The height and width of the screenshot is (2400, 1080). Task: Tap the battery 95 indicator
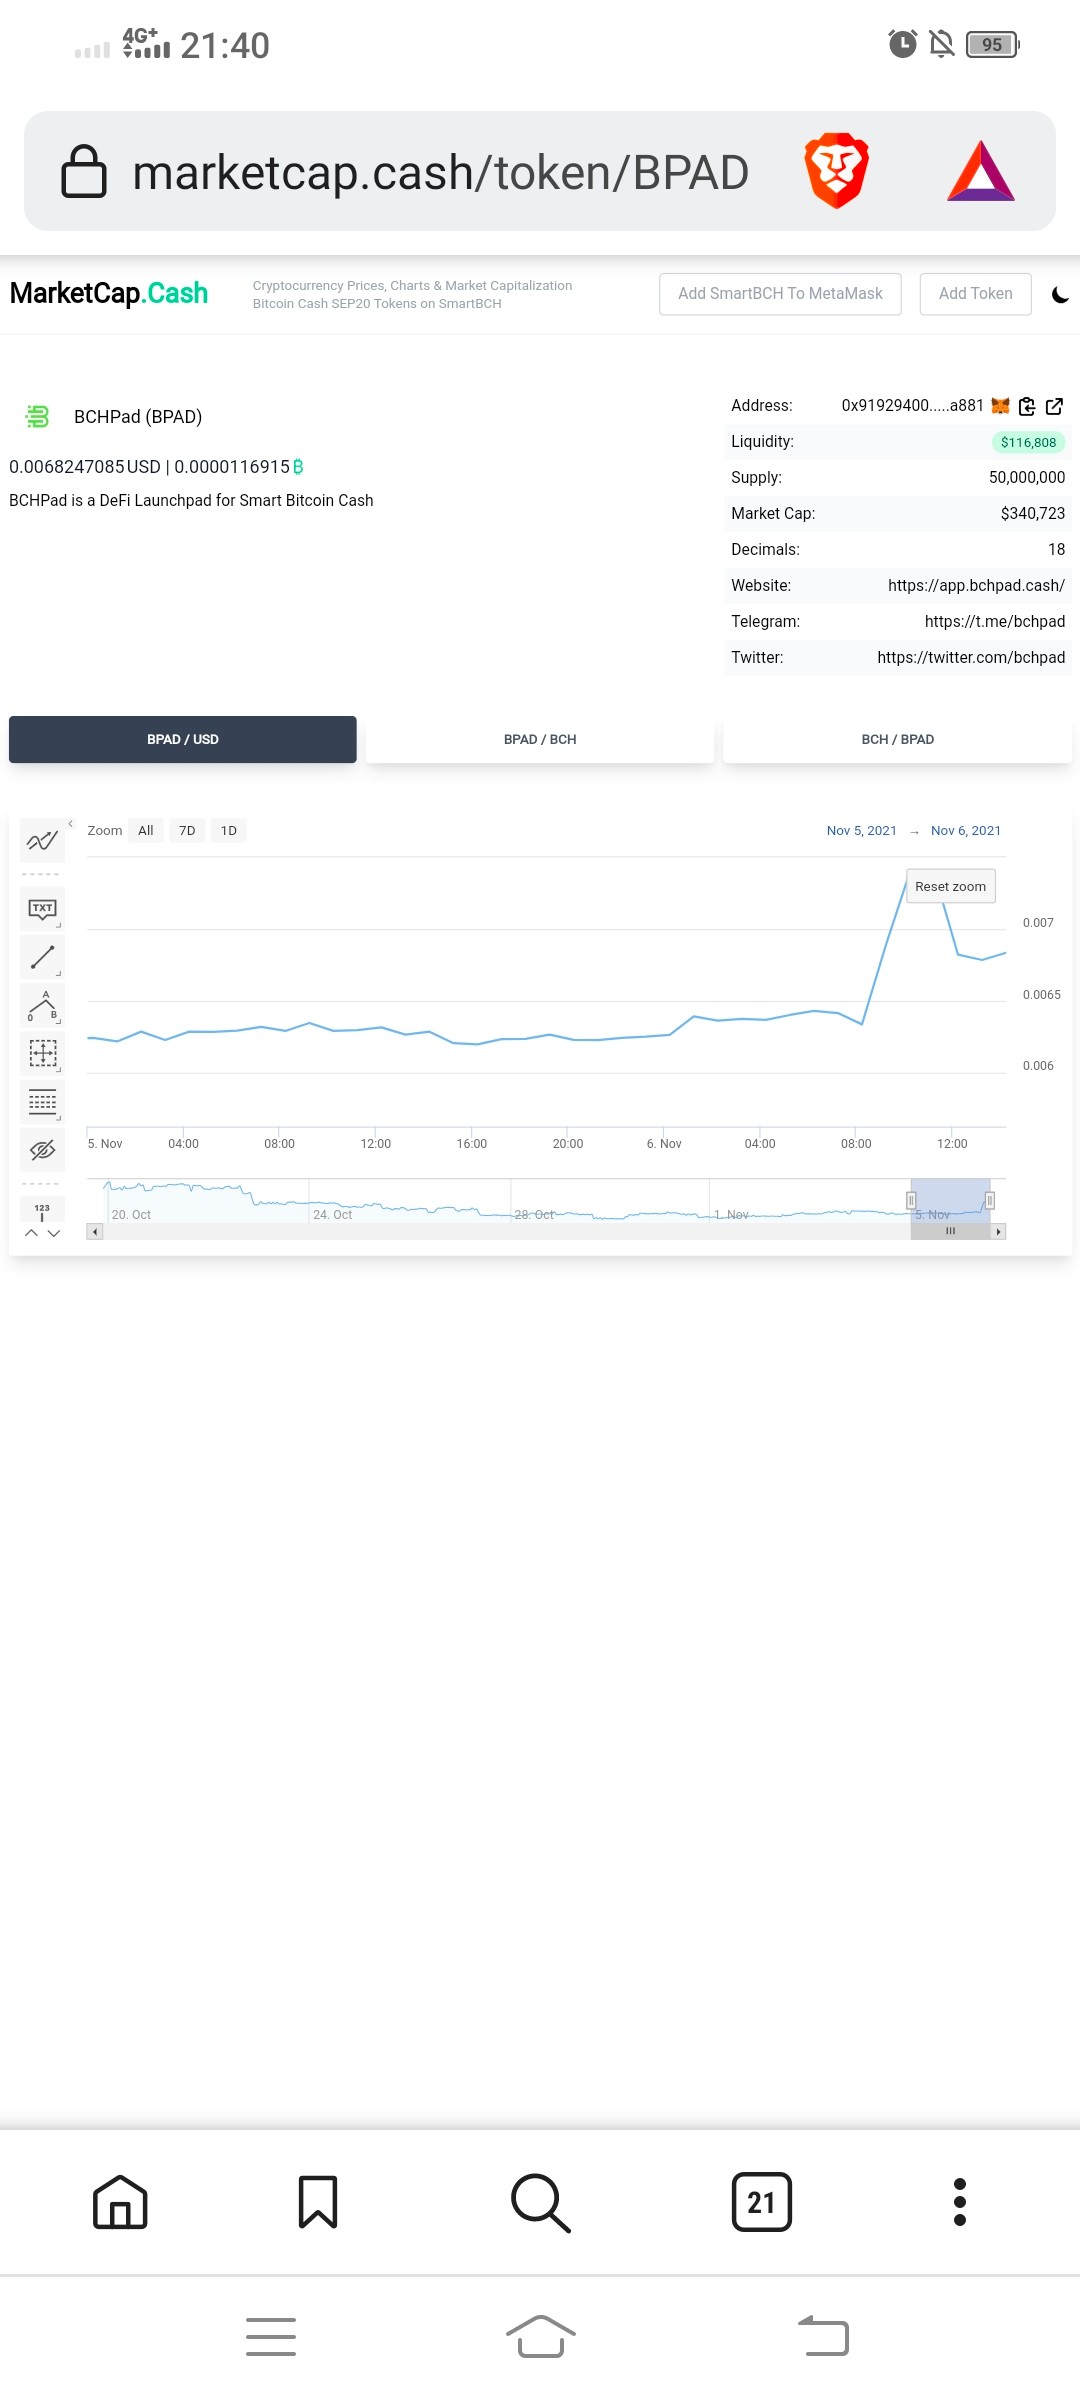993,44
